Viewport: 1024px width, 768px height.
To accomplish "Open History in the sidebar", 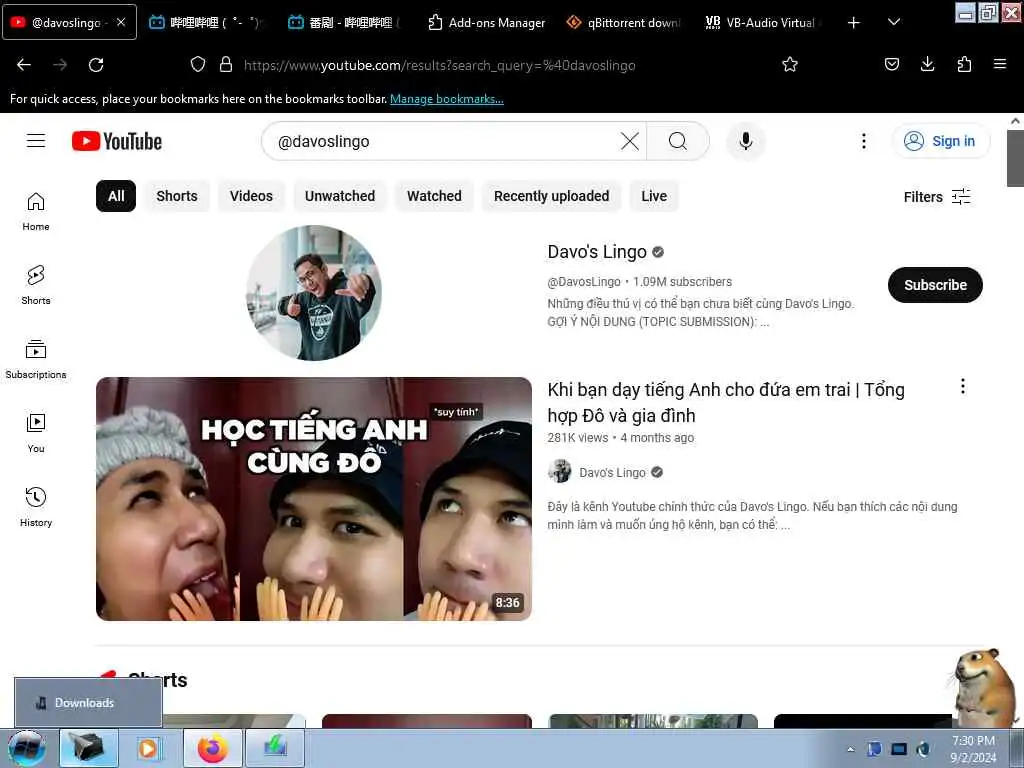I will coord(36,507).
